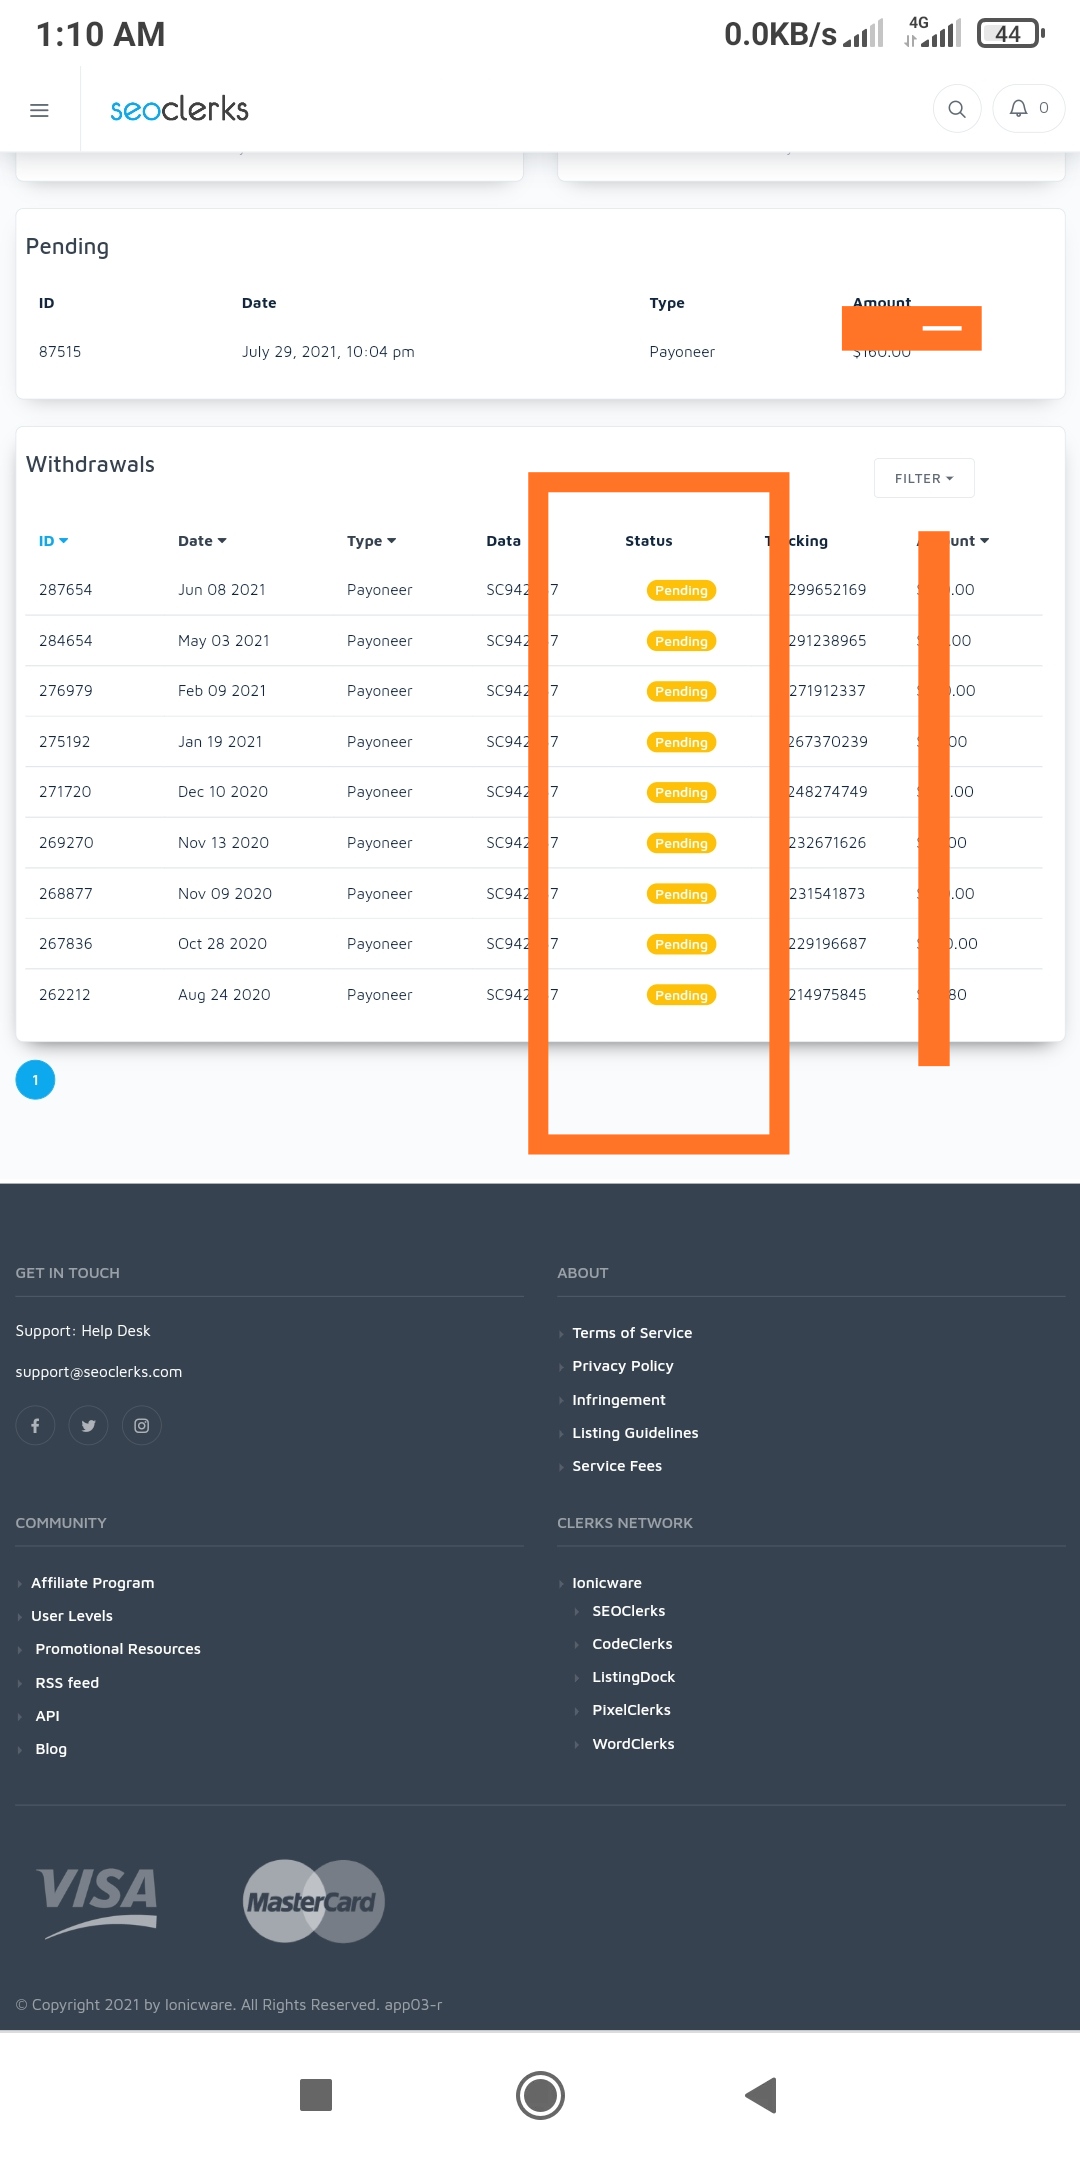Click the Pending badge for withdrawal 287654

coord(681,591)
